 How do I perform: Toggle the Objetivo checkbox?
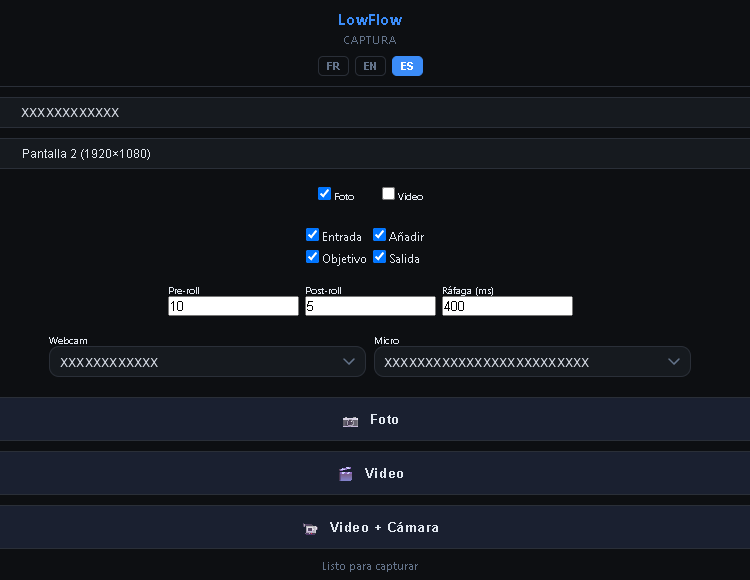tap(312, 257)
